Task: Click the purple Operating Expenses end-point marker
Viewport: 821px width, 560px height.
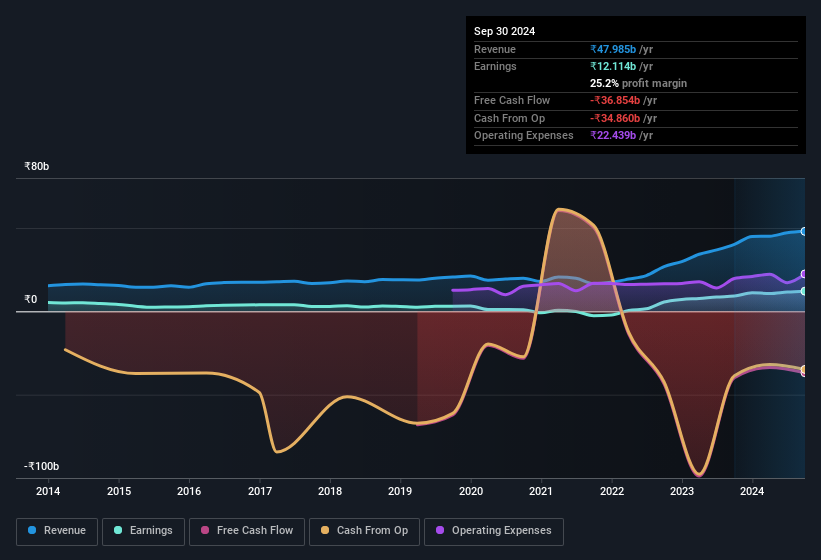Action: pyautogui.click(x=804, y=275)
